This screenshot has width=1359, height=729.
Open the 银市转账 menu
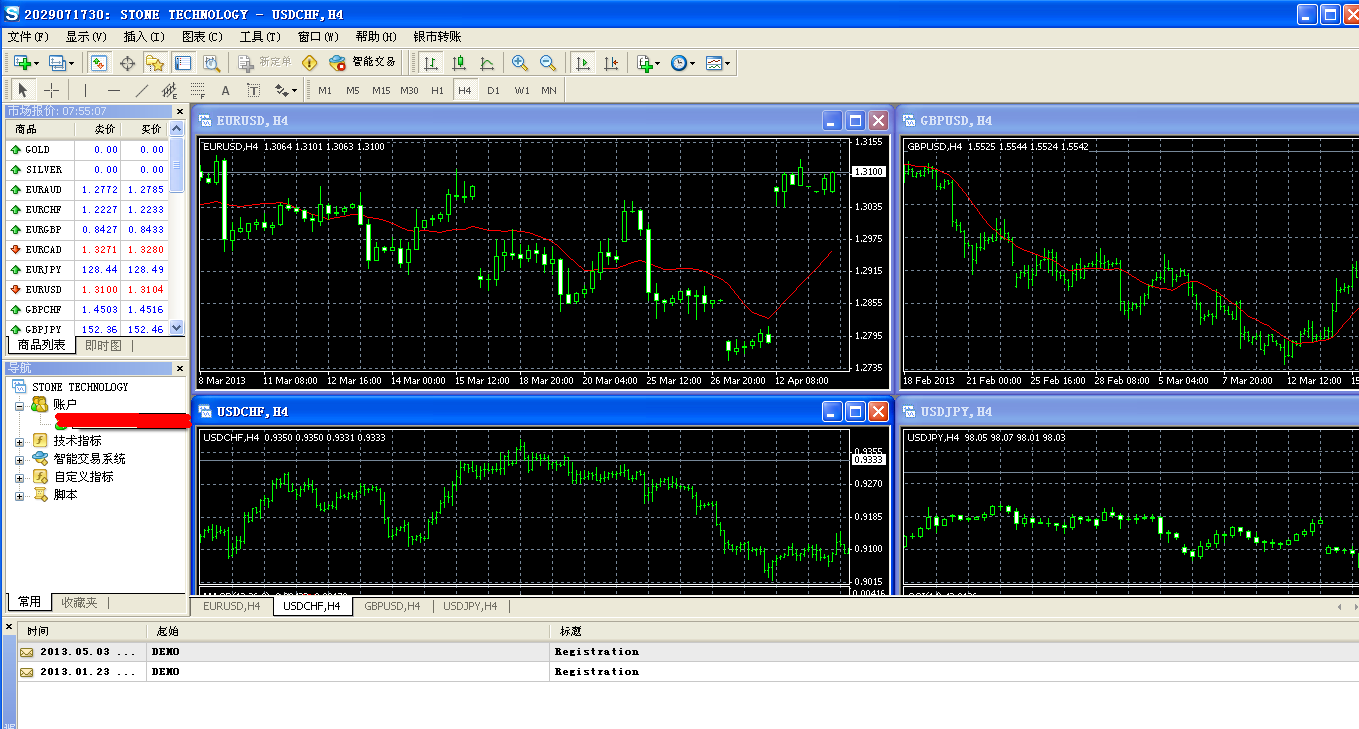tap(437, 36)
